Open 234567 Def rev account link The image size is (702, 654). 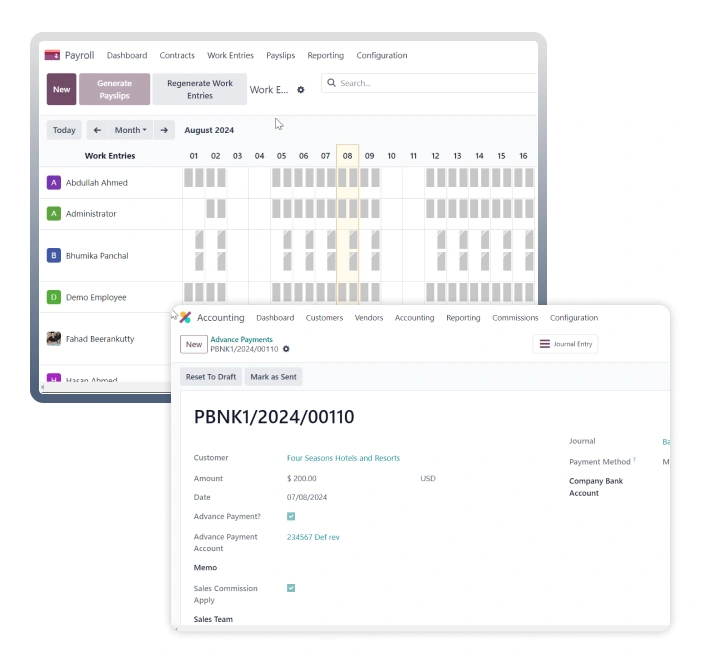click(313, 537)
